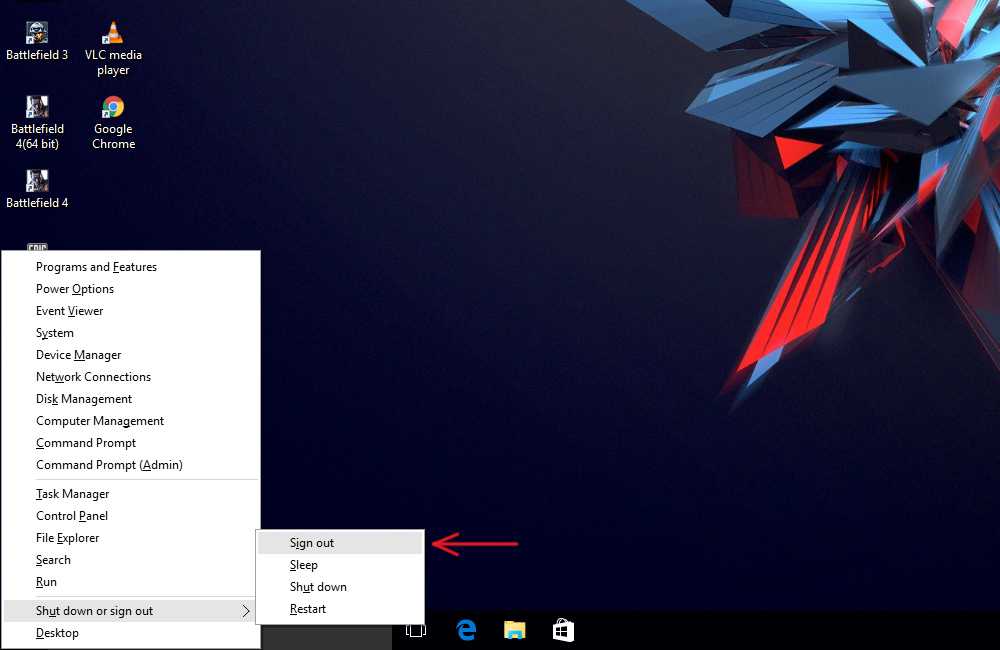The width and height of the screenshot is (1000, 650).
Task: Open the File Explorer folder icon on the taskbar
Action: [515, 631]
